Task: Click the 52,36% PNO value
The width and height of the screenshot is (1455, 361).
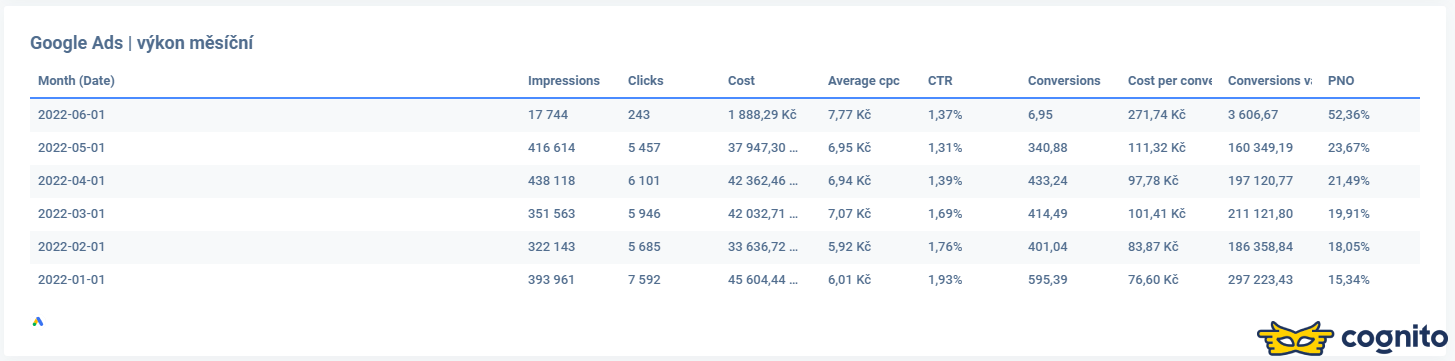Action: point(1349,115)
